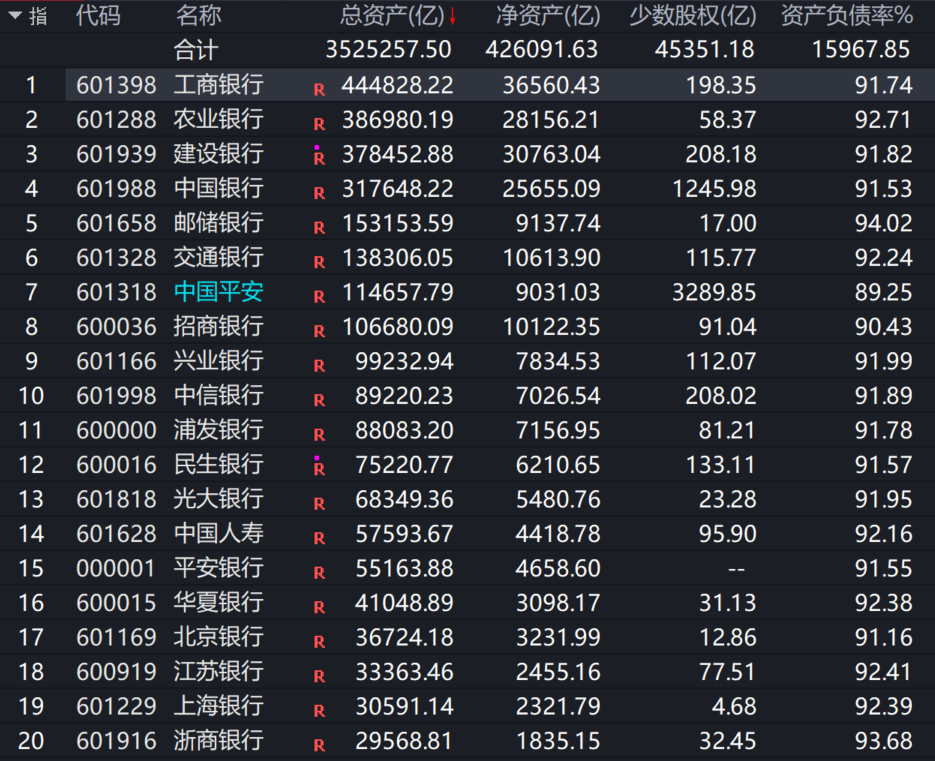The width and height of the screenshot is (935, 761).
Task: Click the red sort arrow beside 总资产(亿)
Action: pyautogui.click(x=453, y=16)
